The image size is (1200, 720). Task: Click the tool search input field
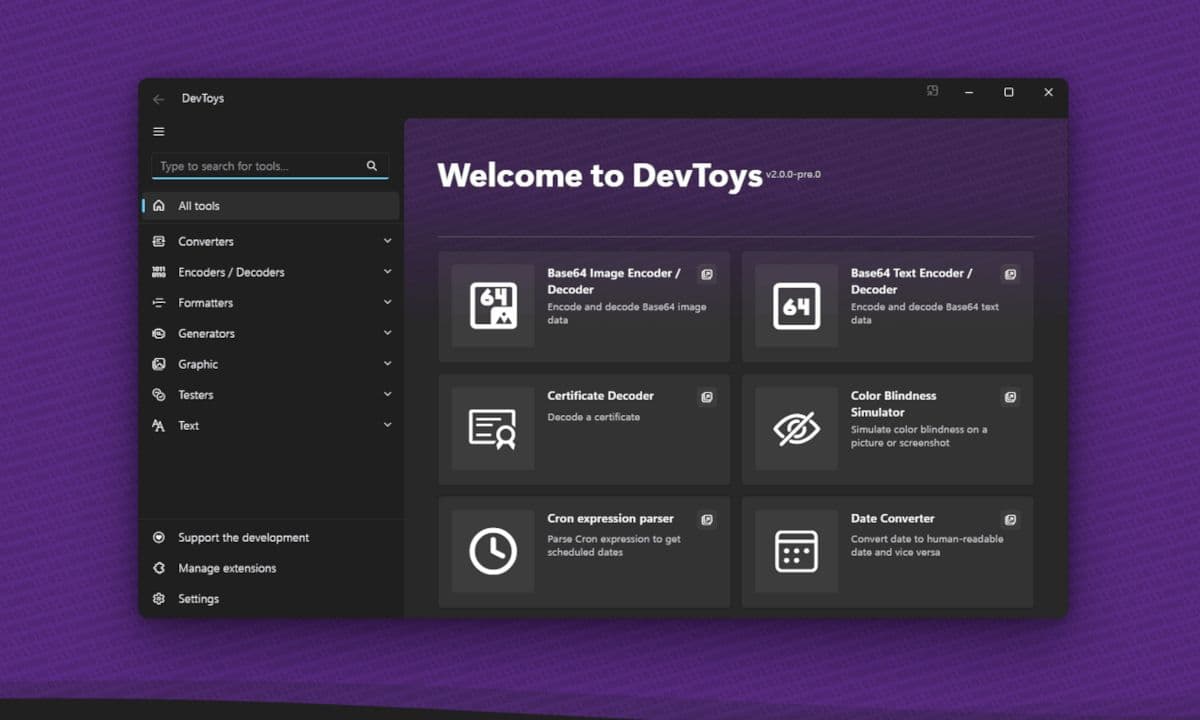point(258,166)
